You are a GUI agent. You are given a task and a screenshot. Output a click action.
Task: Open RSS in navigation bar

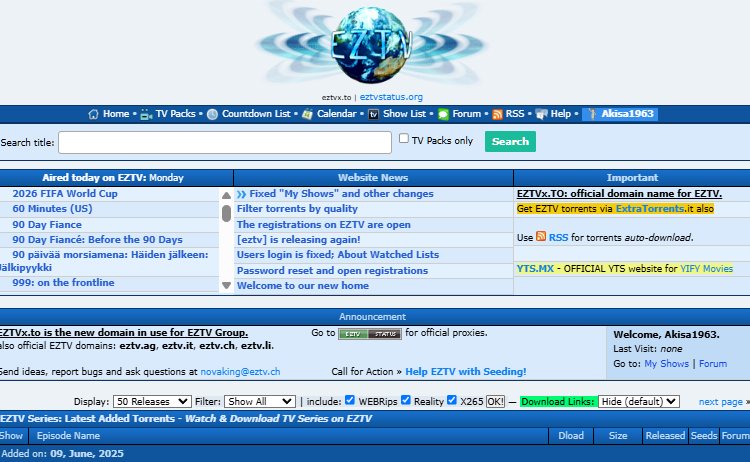[515, 114]
